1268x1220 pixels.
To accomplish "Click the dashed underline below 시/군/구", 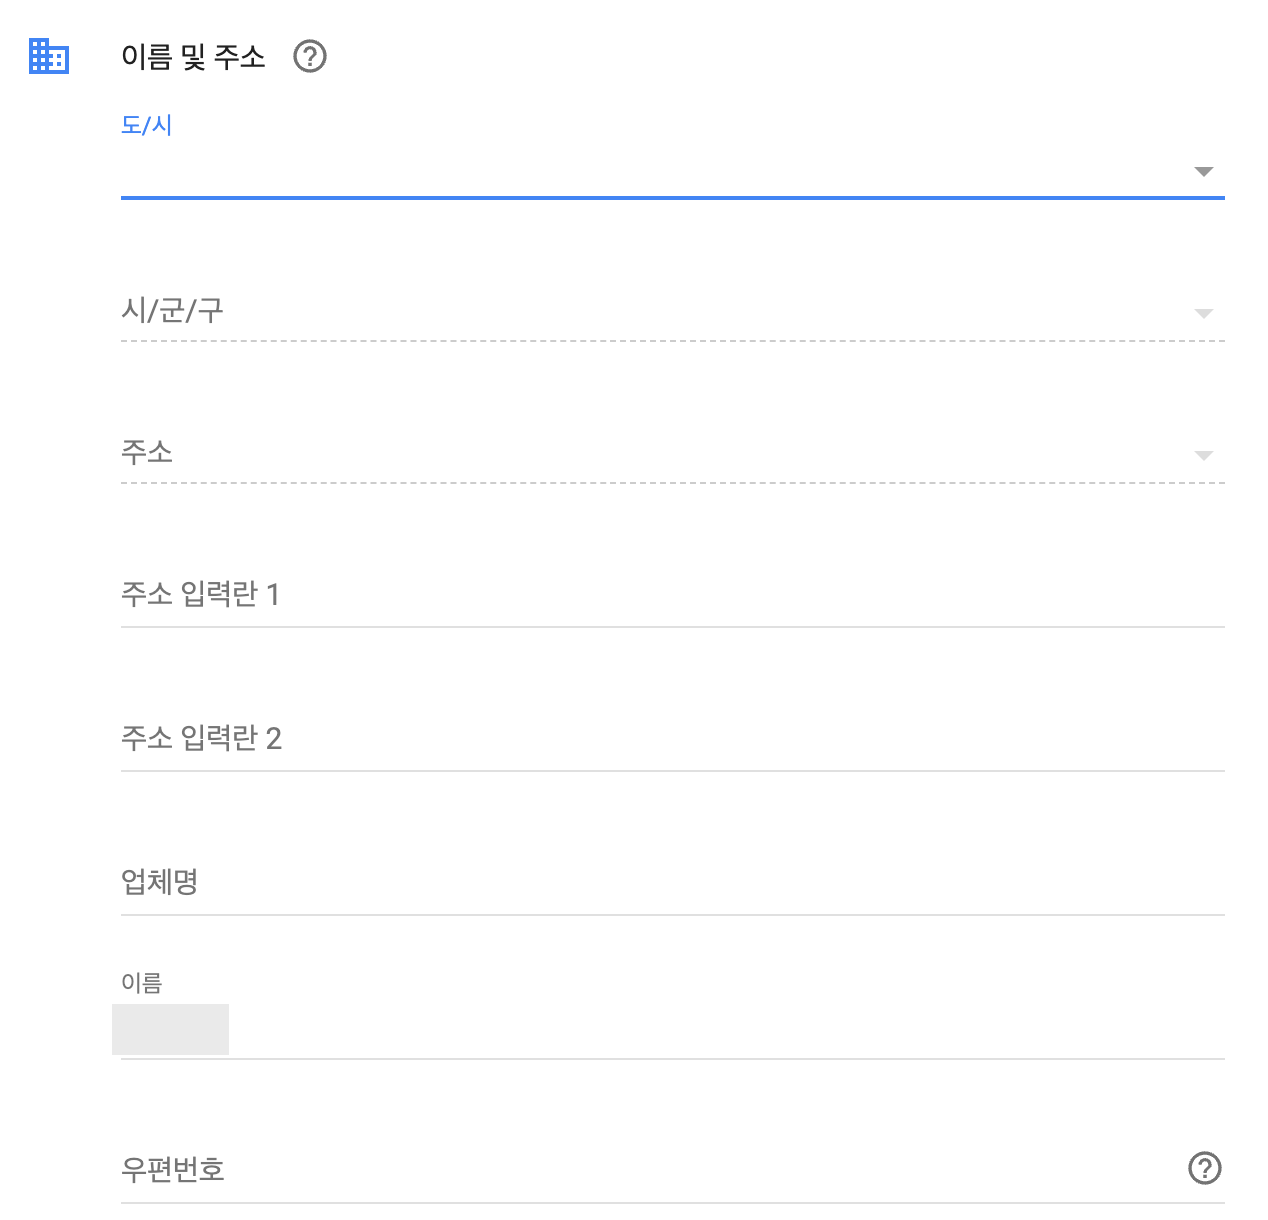I will point(673,341).
